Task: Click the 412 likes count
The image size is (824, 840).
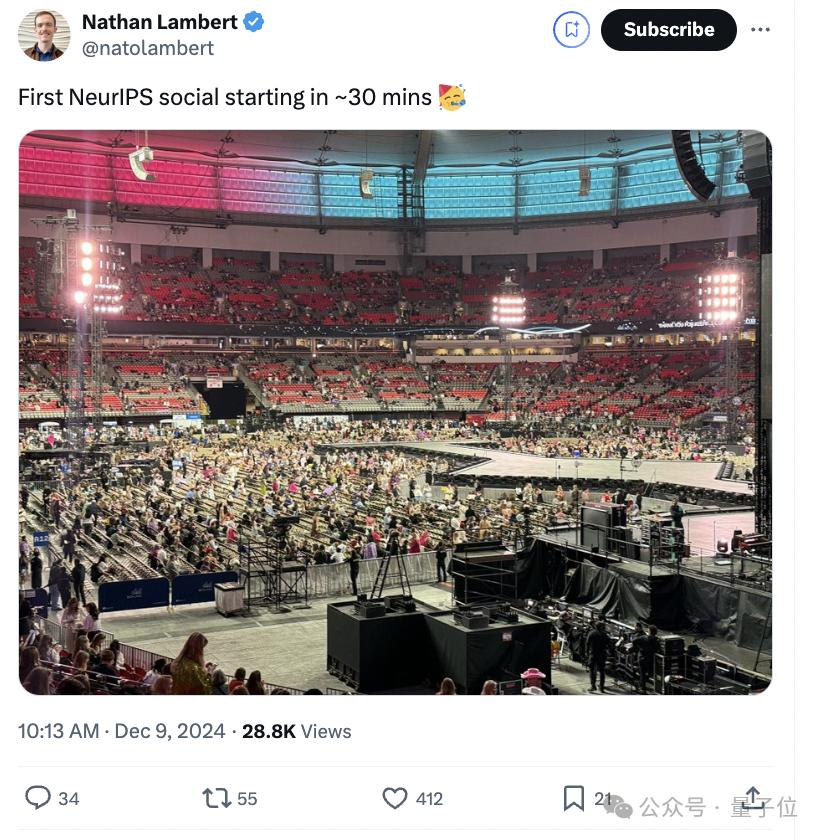Action: (429, 798)
